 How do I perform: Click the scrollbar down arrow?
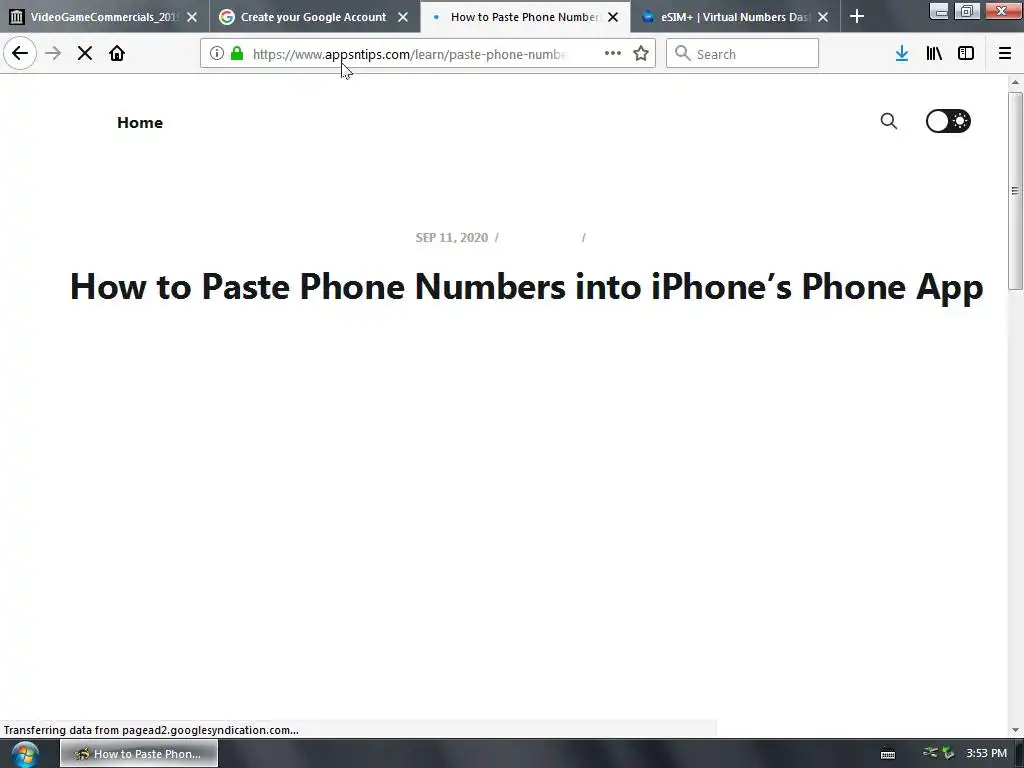tap(1015, 730)
